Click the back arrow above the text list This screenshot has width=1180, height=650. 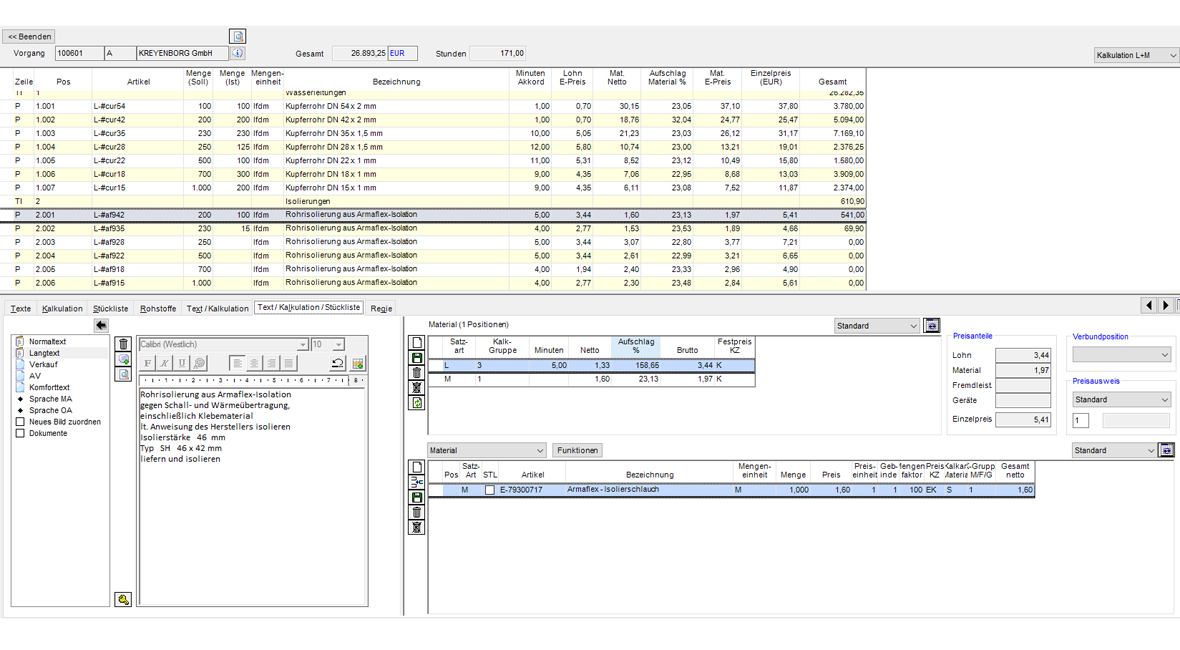[101, 325]
